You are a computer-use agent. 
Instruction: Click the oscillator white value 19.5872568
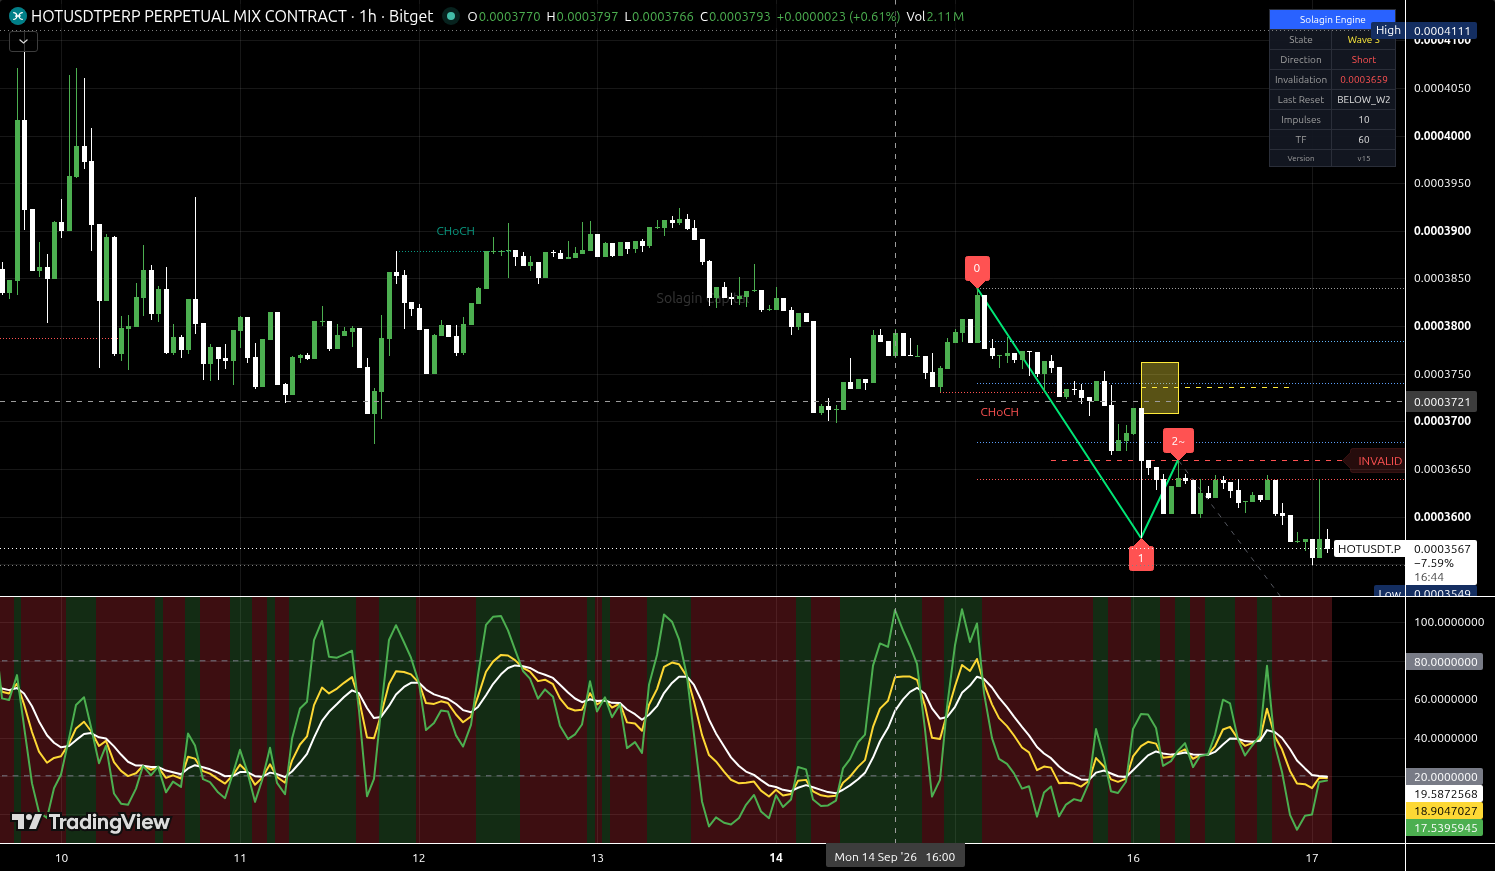pyautogui.click(x=1445, y=794)
